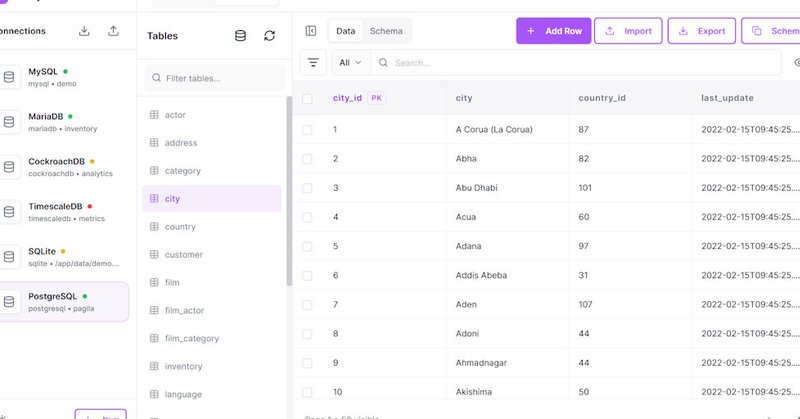Click the address table grid icon

click(x=154, y=143)
